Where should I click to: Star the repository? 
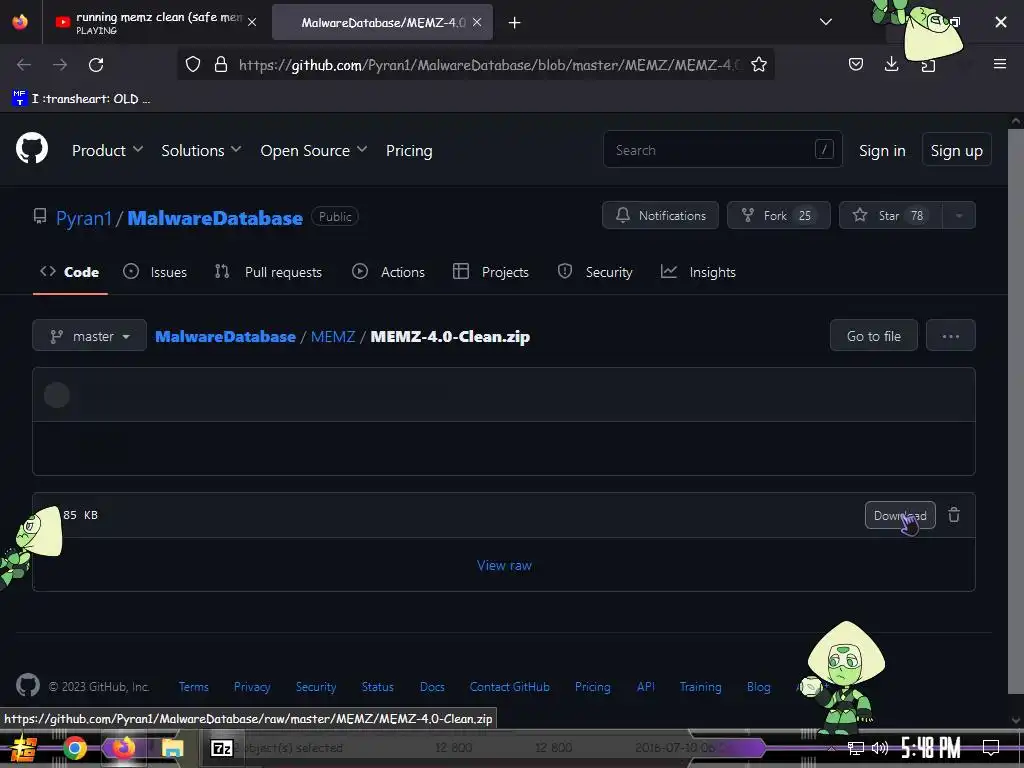891,216
